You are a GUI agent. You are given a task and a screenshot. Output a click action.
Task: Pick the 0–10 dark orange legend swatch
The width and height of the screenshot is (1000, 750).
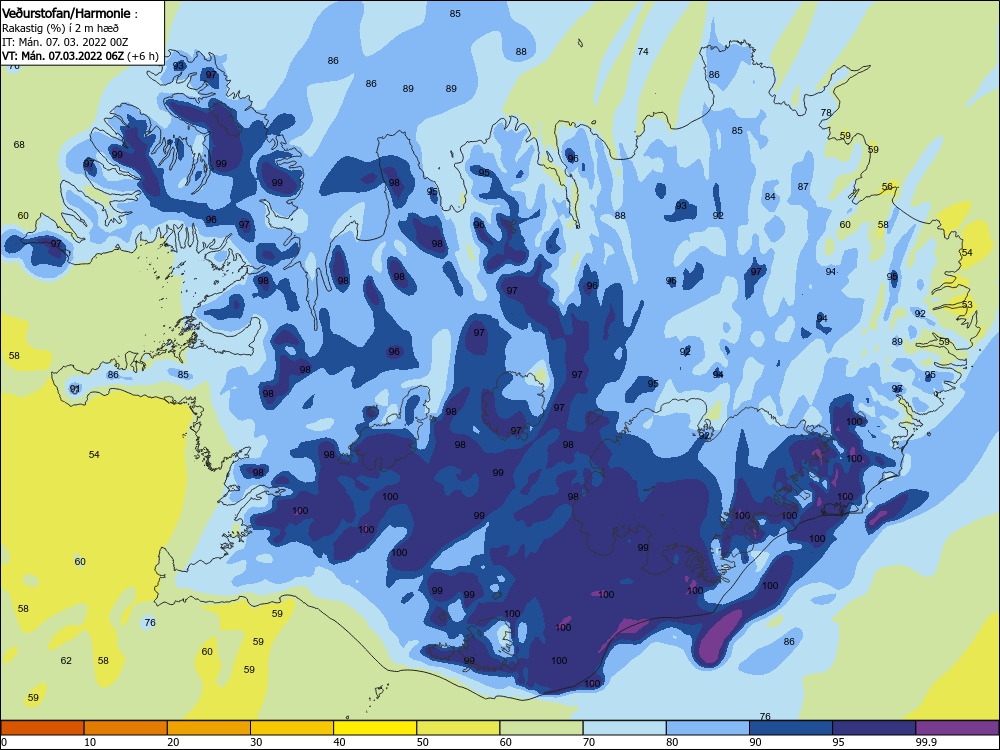42,728
